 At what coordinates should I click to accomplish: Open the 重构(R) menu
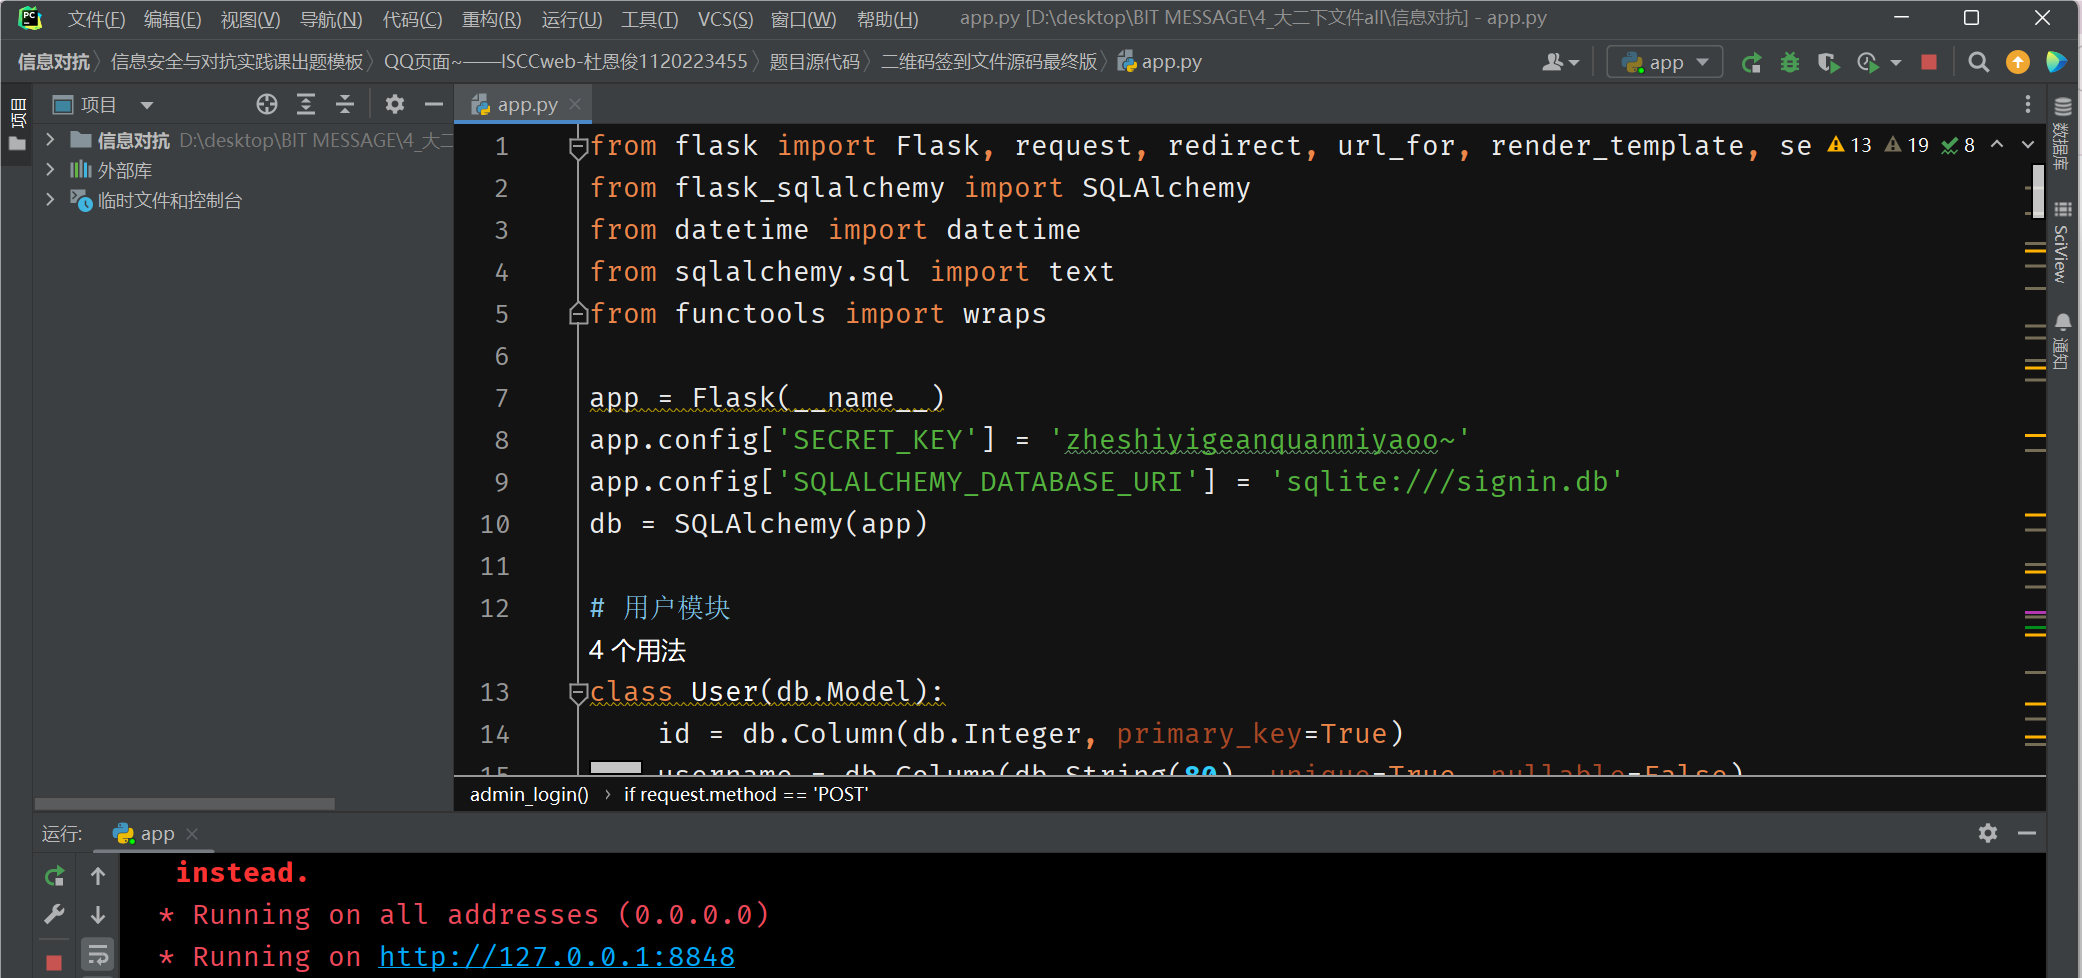pos(491,19)
